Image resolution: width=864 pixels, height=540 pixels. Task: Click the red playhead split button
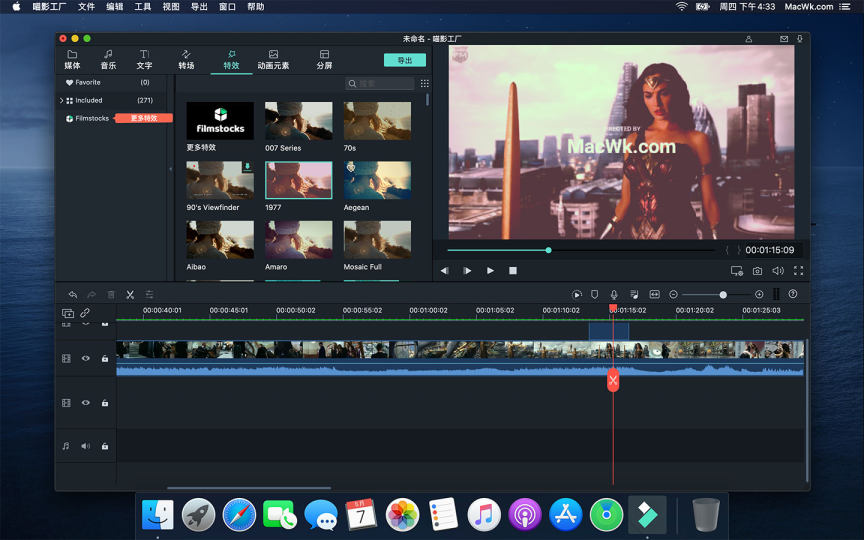(613, 381)
